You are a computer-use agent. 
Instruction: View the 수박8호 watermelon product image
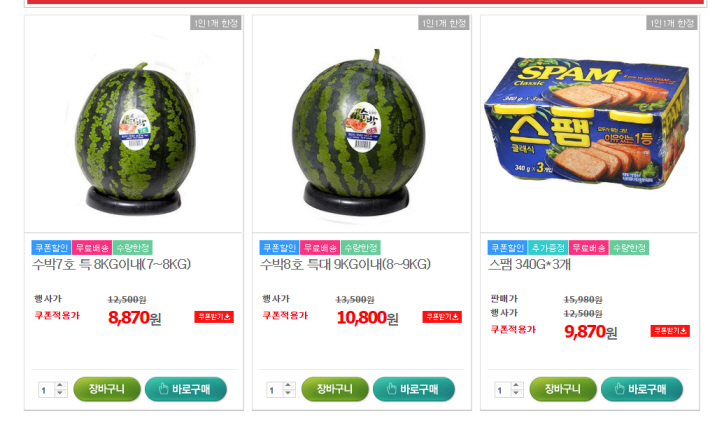362,124
